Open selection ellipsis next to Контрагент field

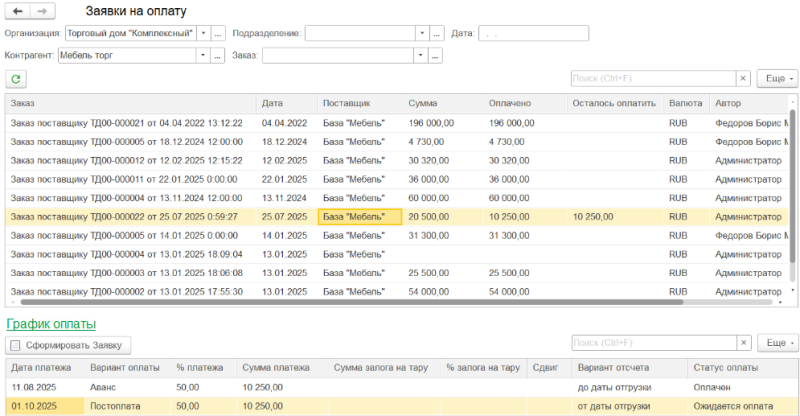coord(219,55)
